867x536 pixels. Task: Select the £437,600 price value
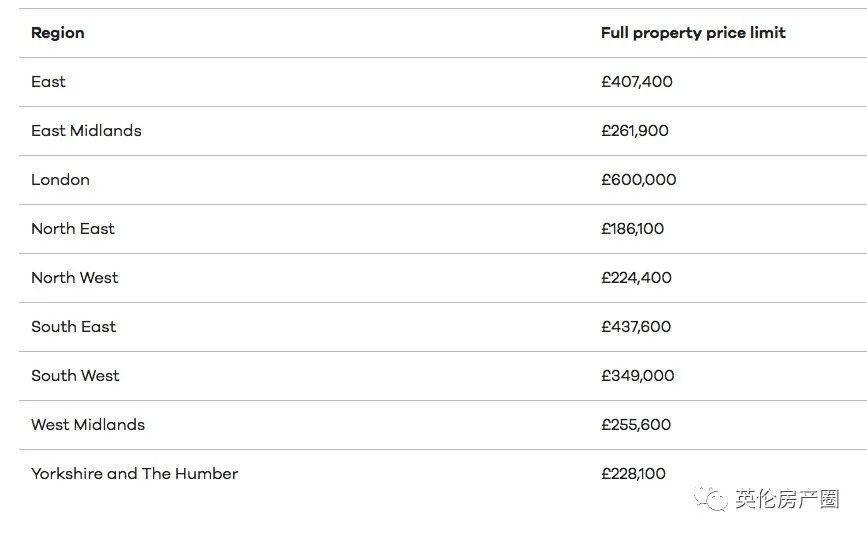[x=636, y=326]
